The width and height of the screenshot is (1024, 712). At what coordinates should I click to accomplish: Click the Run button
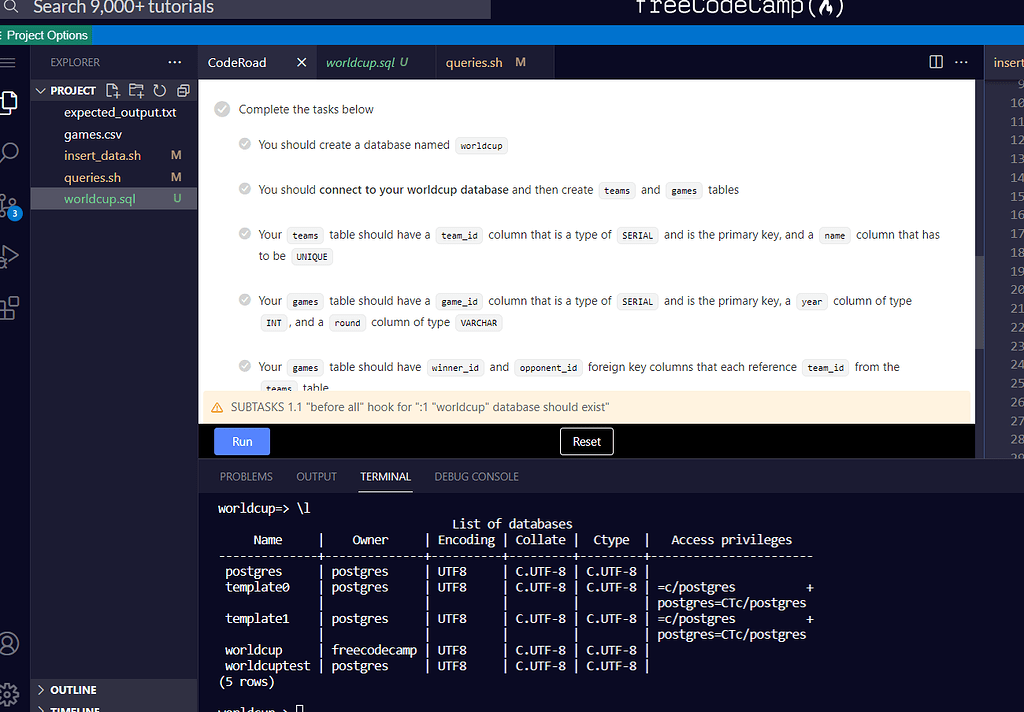tap(241, 441)
